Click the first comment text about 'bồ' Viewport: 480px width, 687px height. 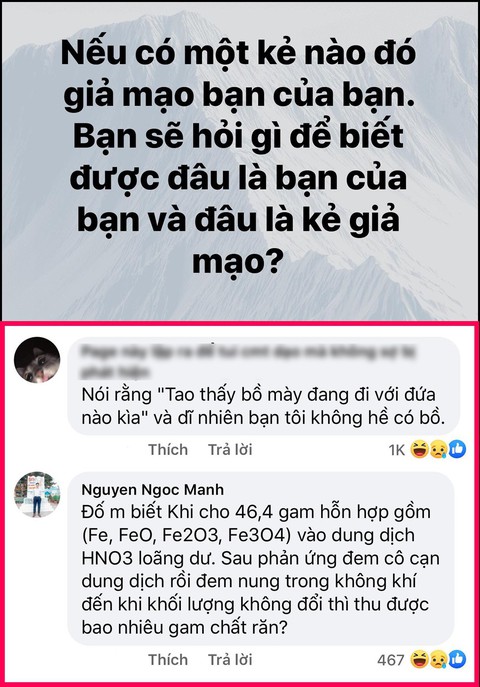(x=263, y=406)
